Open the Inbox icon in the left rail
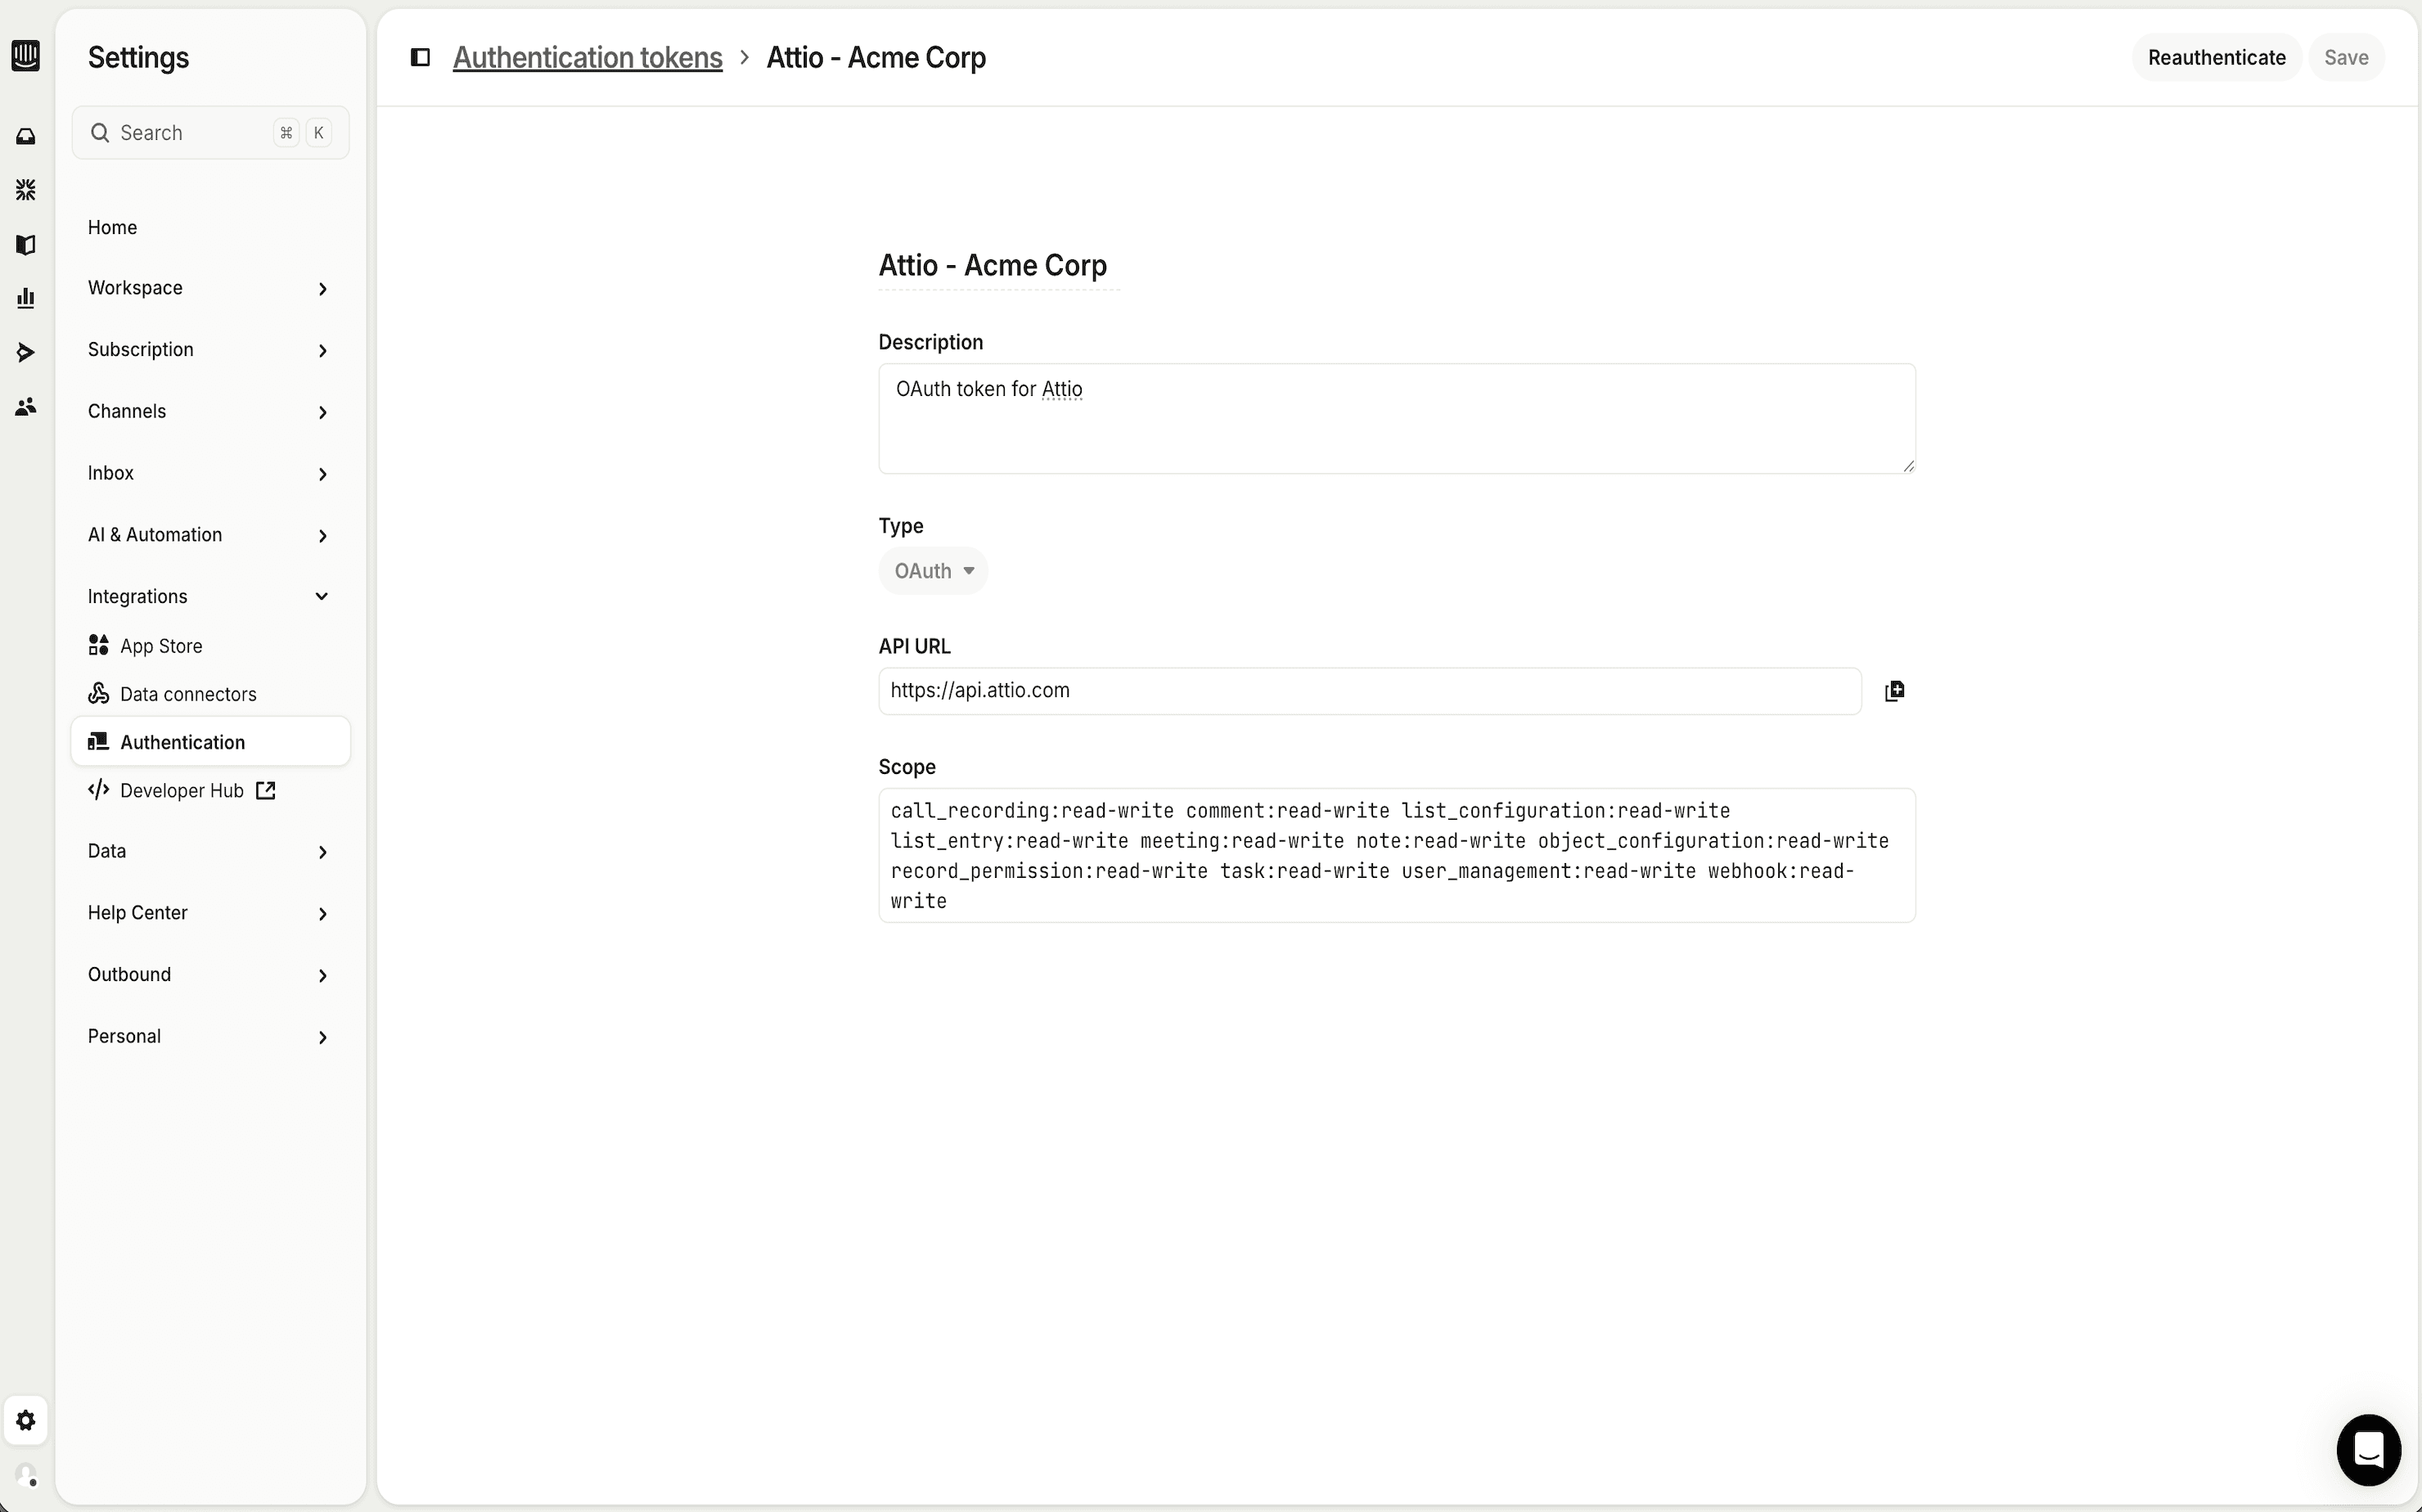2422x1512 pixels. (26, 137)
